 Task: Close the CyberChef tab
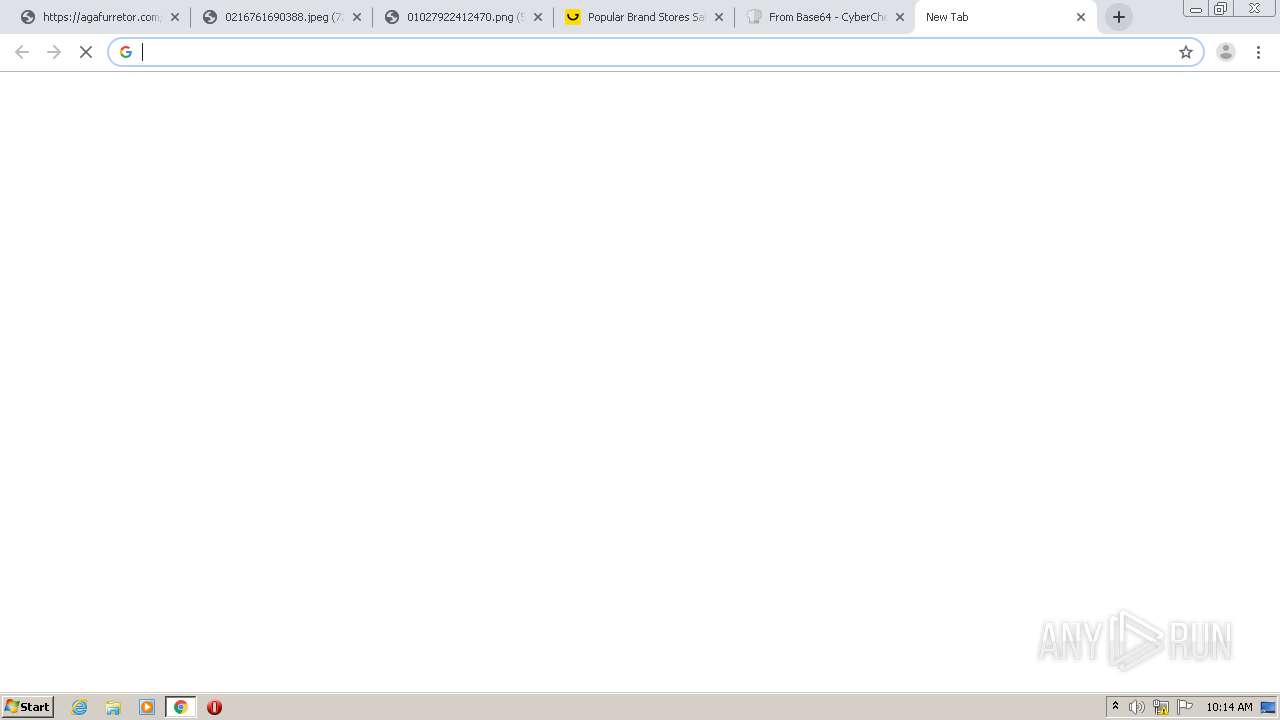(x=900, y=17)
